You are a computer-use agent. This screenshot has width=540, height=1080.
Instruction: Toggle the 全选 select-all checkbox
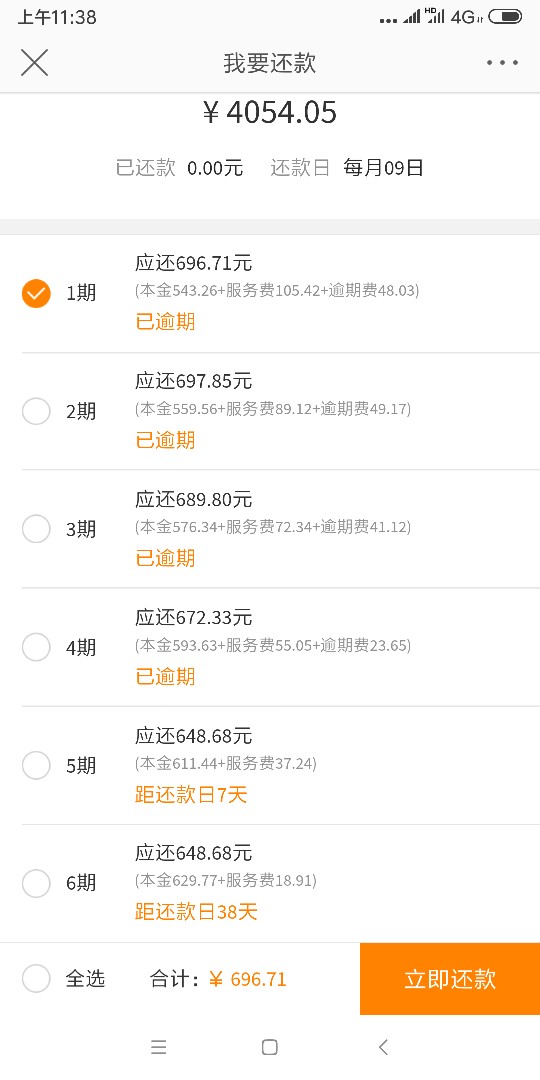point(37,978)
